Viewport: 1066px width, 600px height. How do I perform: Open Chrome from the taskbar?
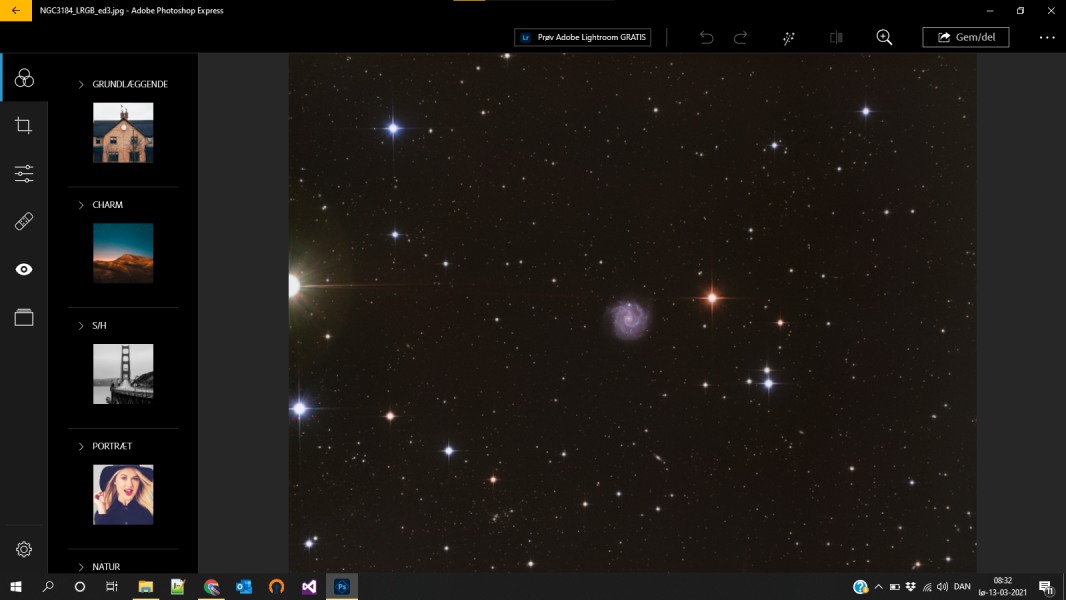pos(211,586)
